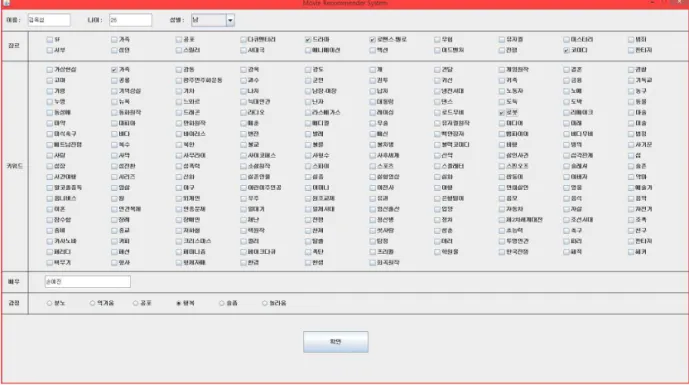
Task: Uncheck the 로봇 keyword checkbox
Action: [502, 113]
